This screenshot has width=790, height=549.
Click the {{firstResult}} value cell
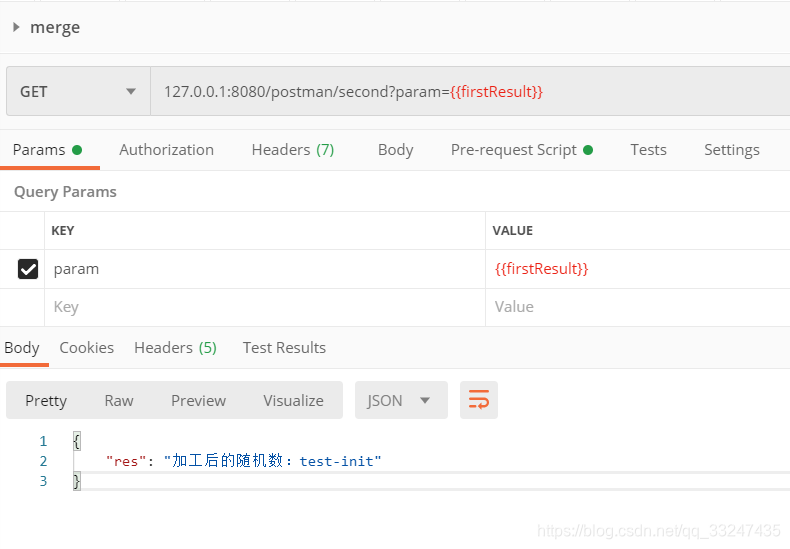pos(637,269)
